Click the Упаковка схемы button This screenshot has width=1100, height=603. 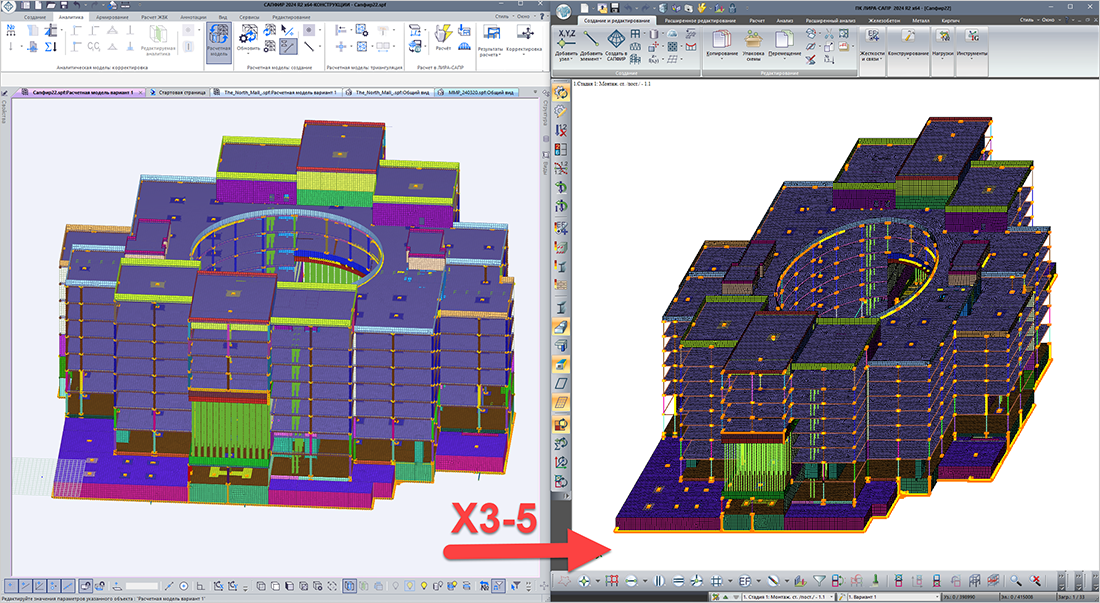click(753, 46)
